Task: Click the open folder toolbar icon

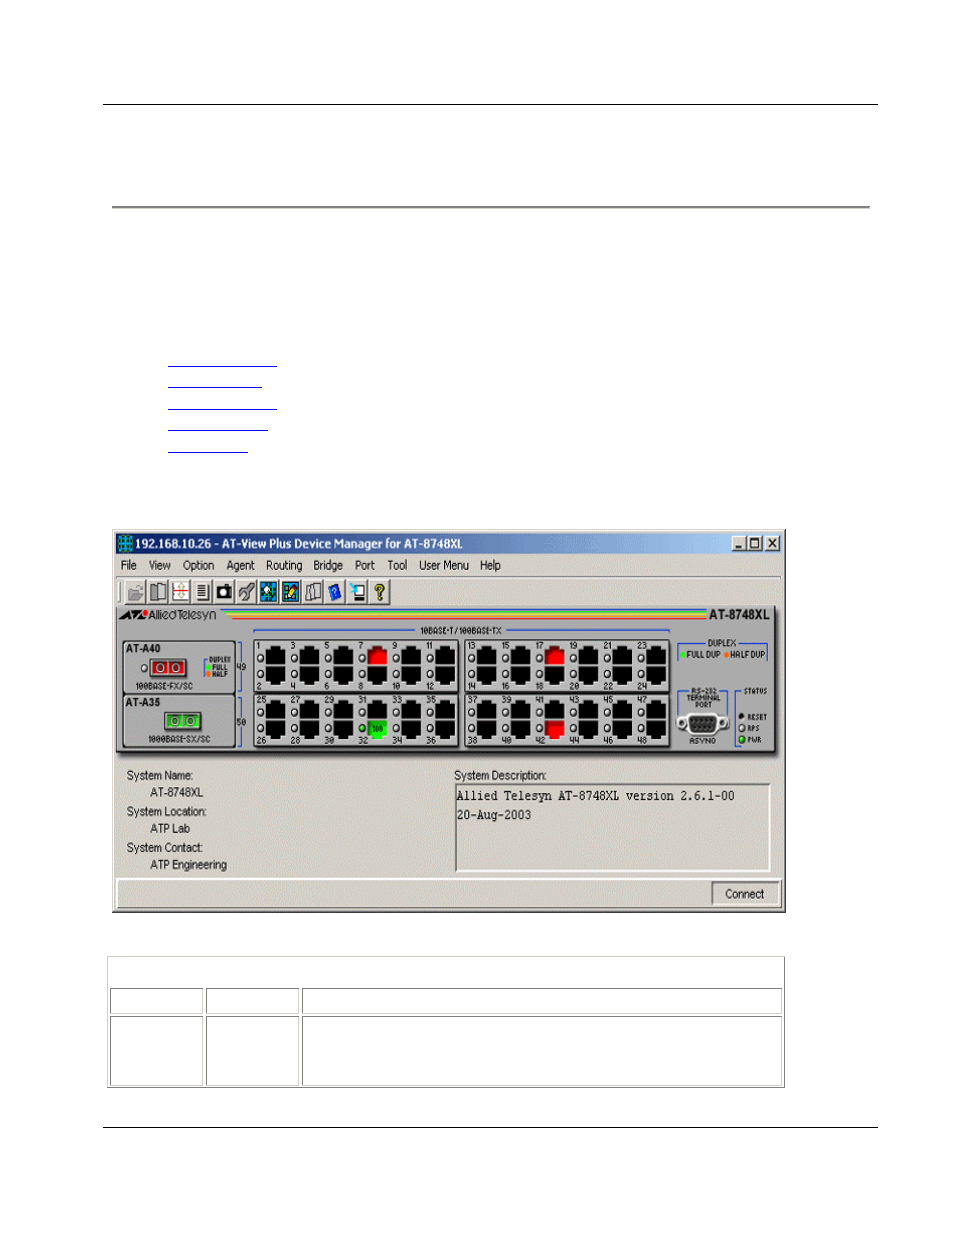Action: (135, 592)
